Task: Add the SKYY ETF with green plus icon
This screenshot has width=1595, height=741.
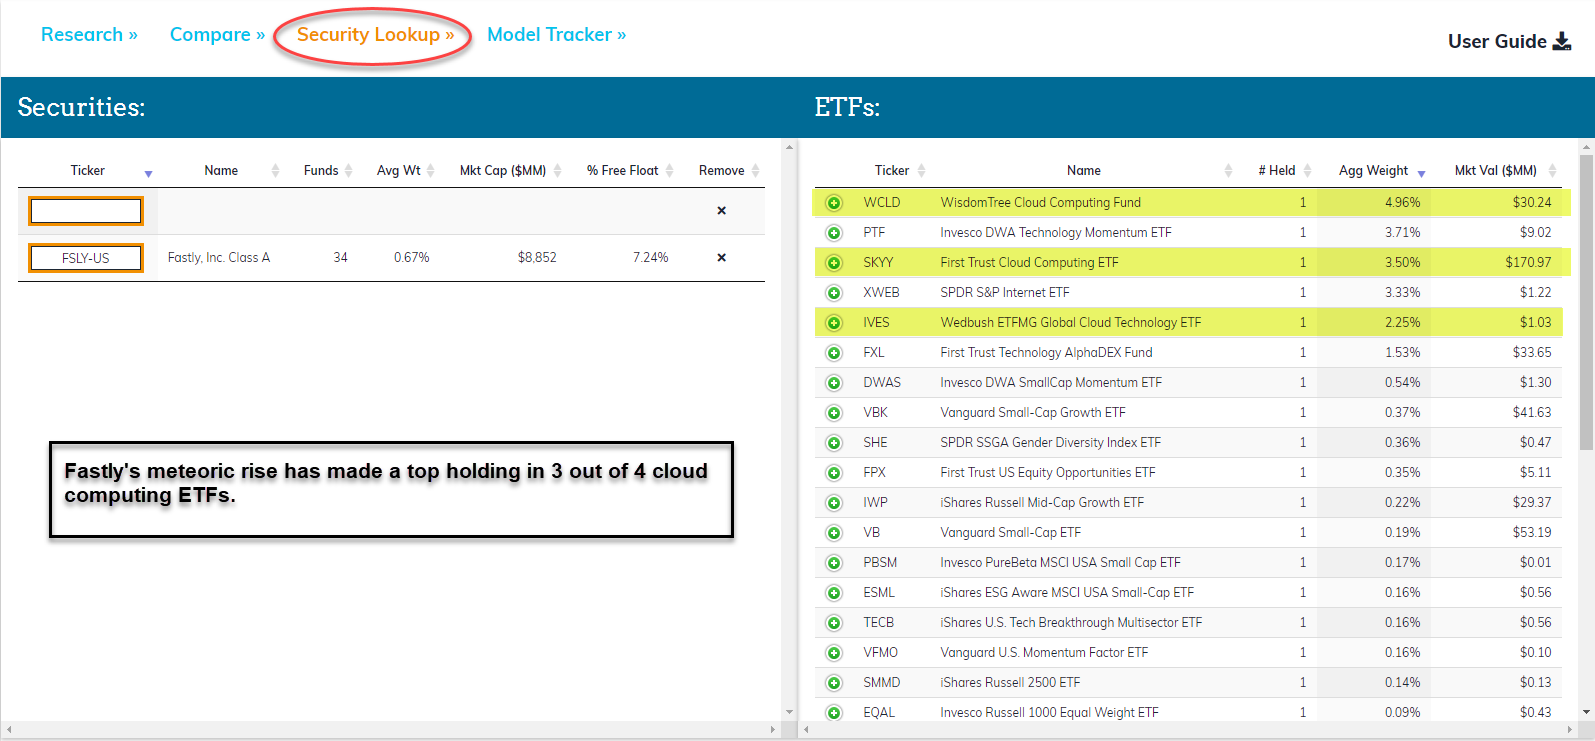Action: pyautogui.click(x=834, y=263)
